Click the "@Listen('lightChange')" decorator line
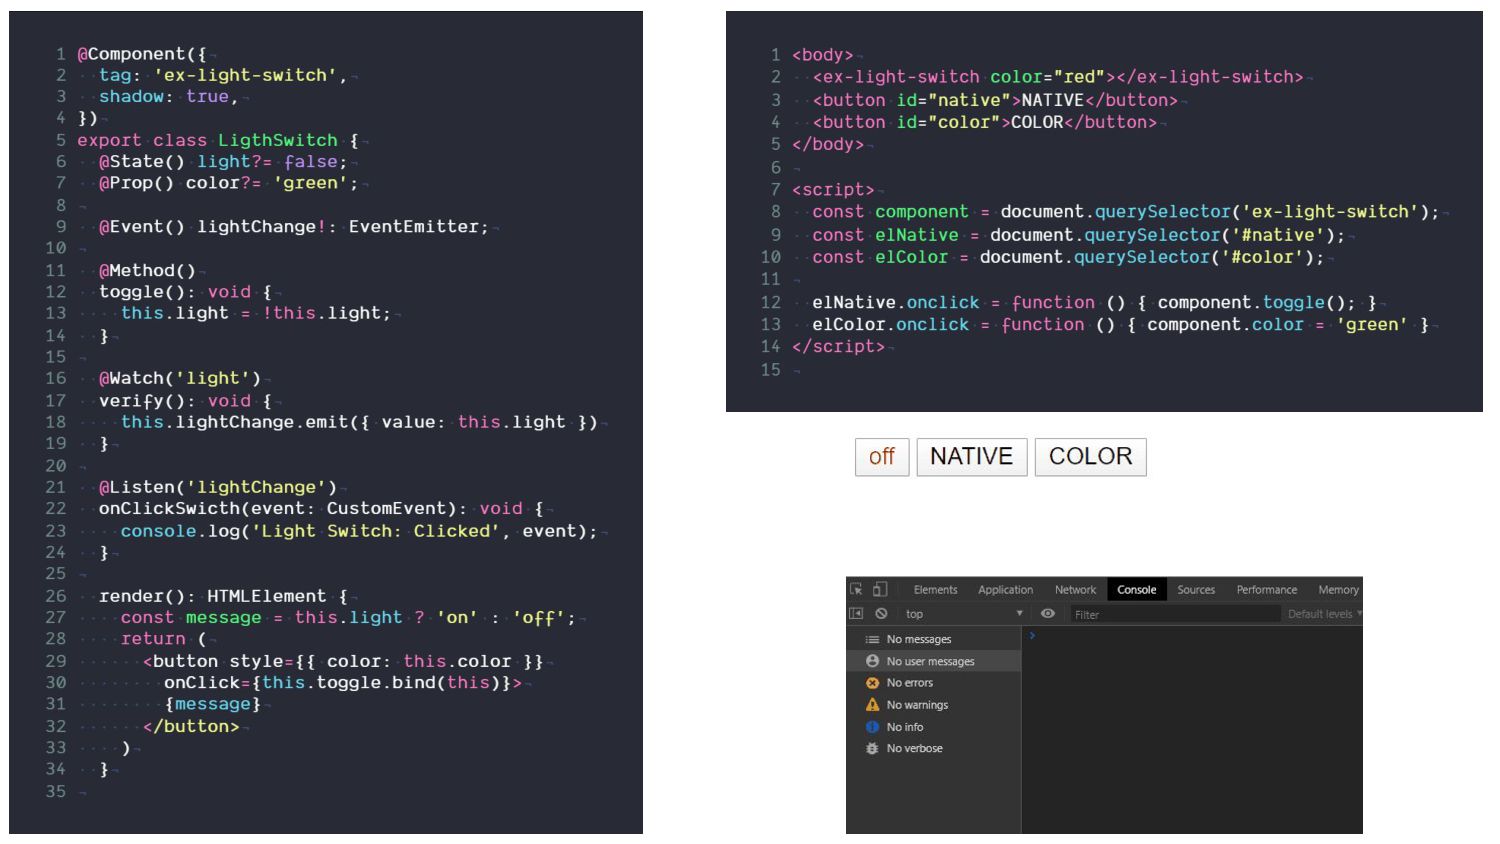 coord(218,488)
